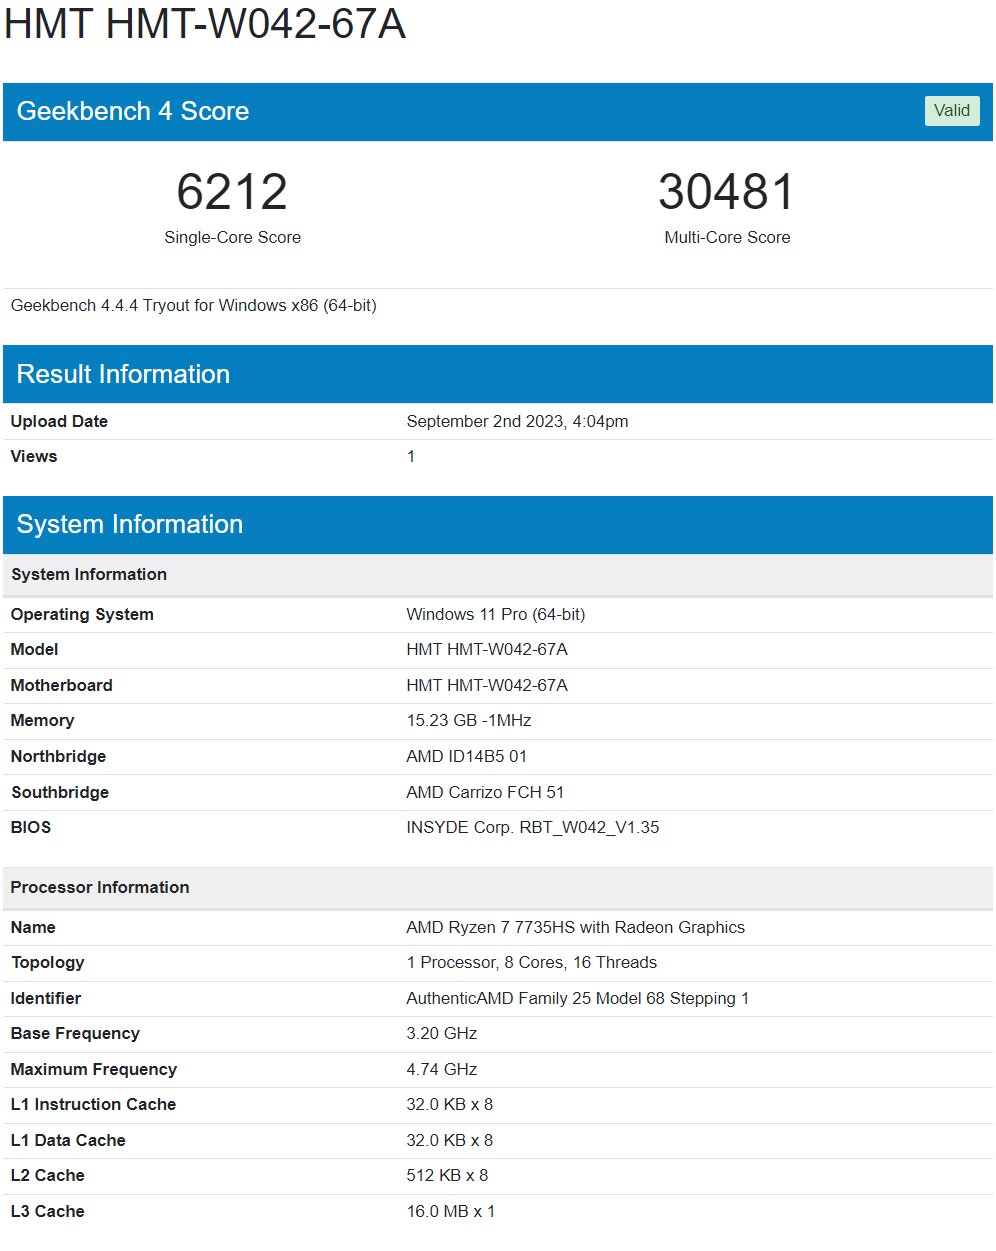This screenshot has width=996, height=1251.
Task: Click the Southbridge row label
Action: tap(60, 792)
